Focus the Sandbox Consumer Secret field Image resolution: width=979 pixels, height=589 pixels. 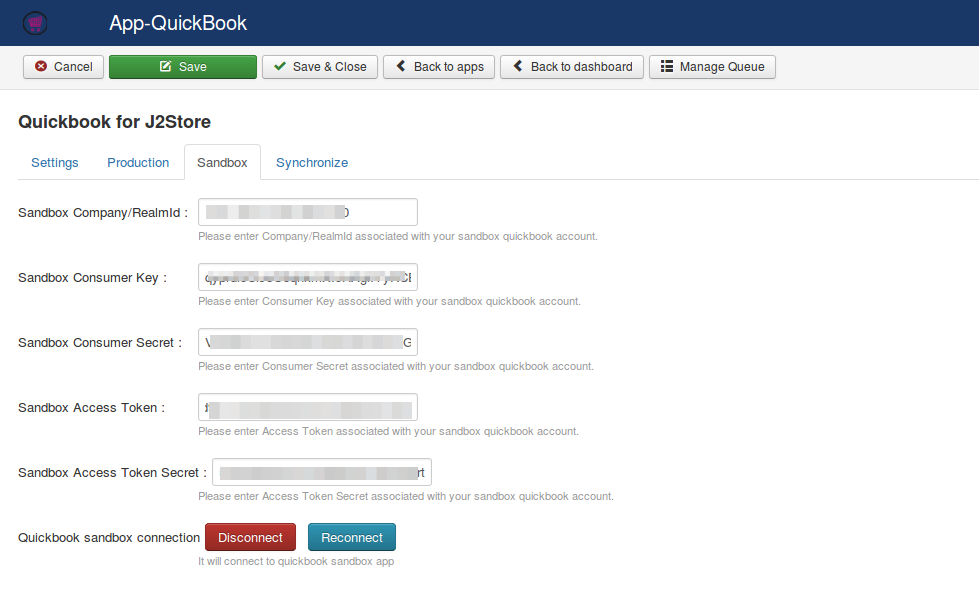tap(308, 342)
